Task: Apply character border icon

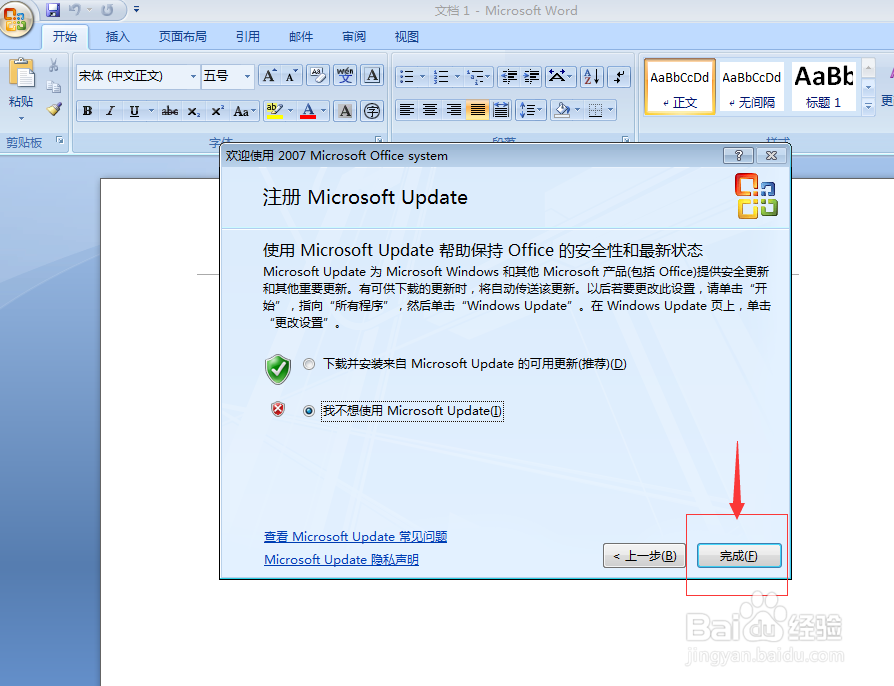Action: tap(372, 76)
